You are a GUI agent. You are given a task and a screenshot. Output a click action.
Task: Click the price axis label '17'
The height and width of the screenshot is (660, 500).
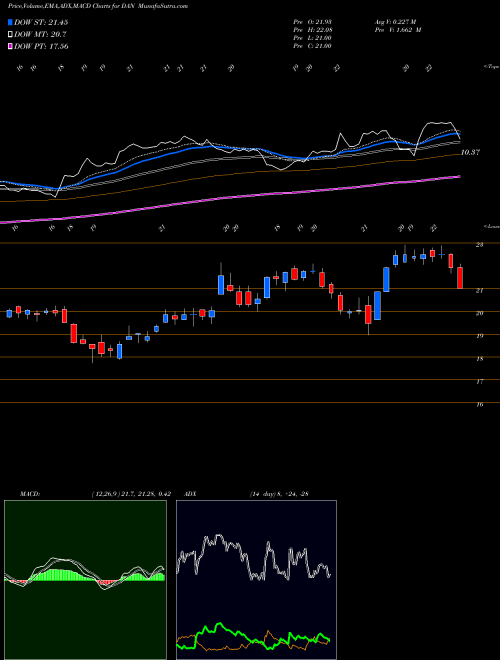[480, 381]
